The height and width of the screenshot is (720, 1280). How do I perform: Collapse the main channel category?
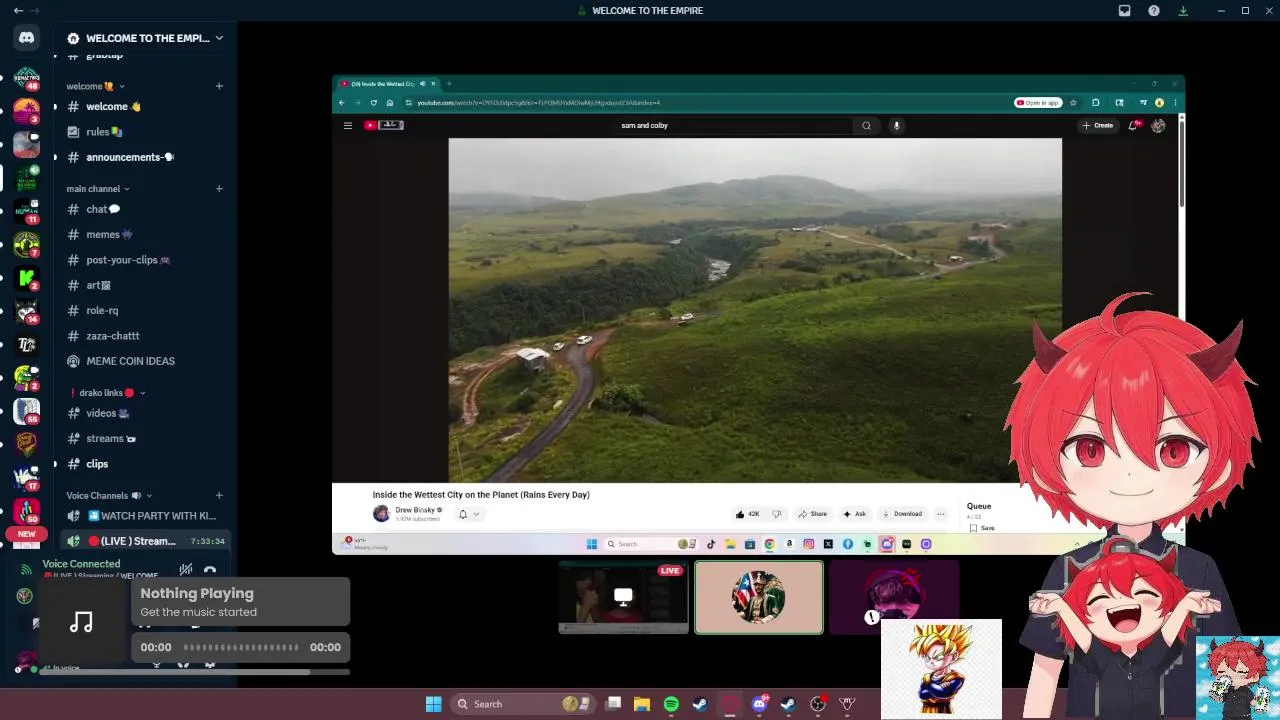(98, 188)
